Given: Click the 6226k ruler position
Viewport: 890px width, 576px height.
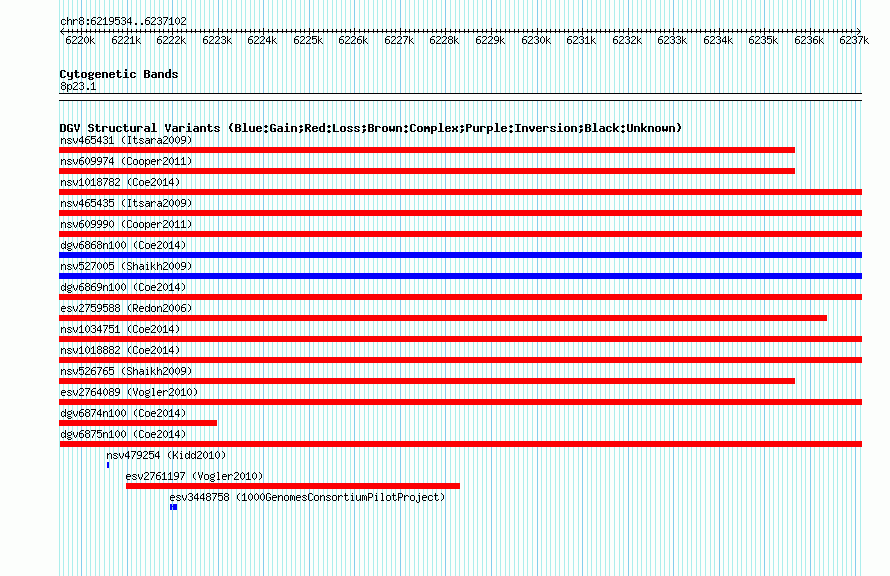Looking at the screenshot, I should (x=353, y=40).
